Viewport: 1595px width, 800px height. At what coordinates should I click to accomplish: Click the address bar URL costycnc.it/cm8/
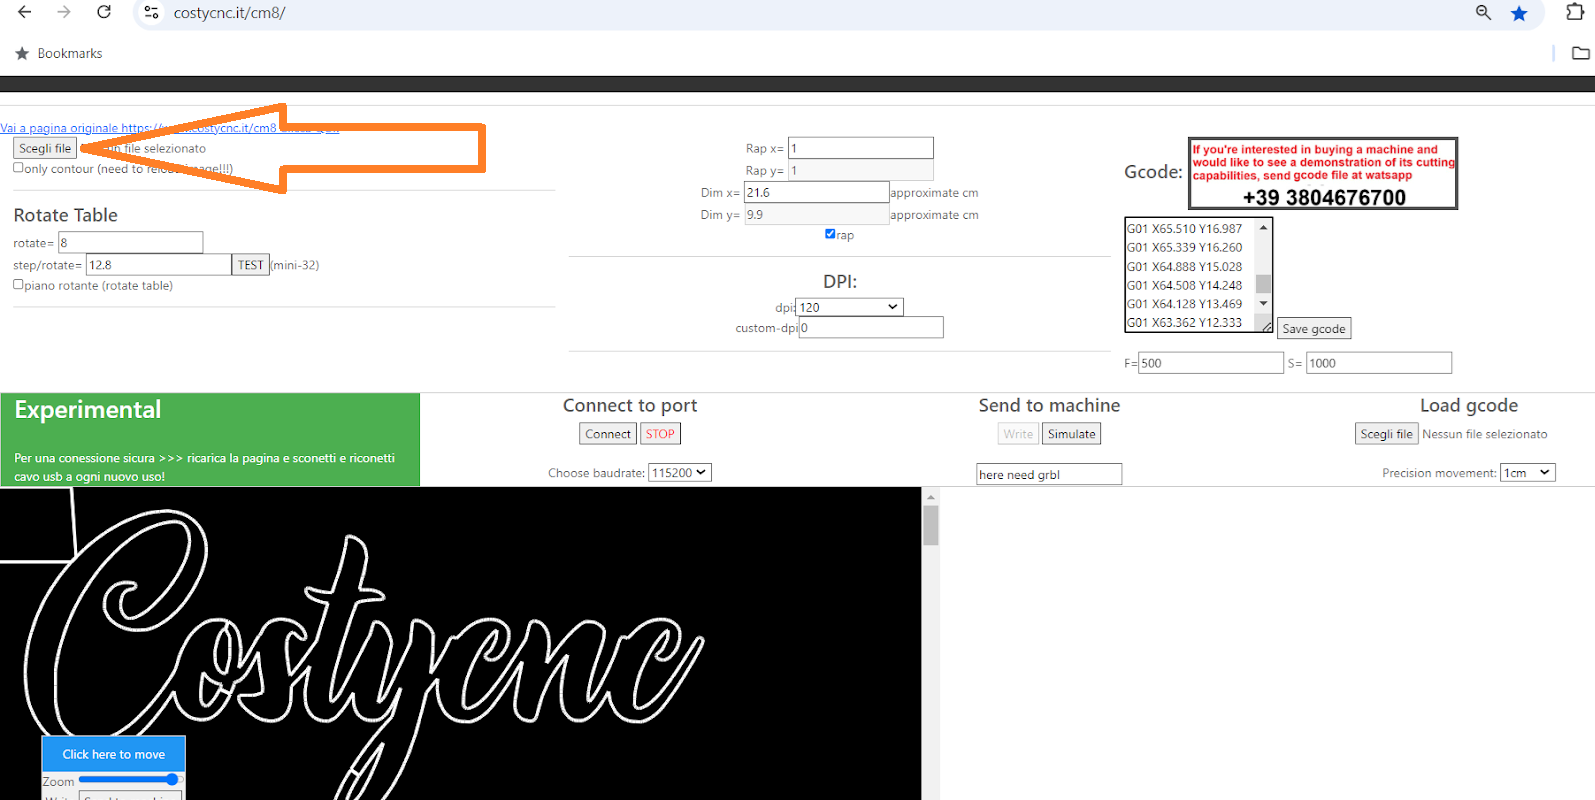click(229, 13)
